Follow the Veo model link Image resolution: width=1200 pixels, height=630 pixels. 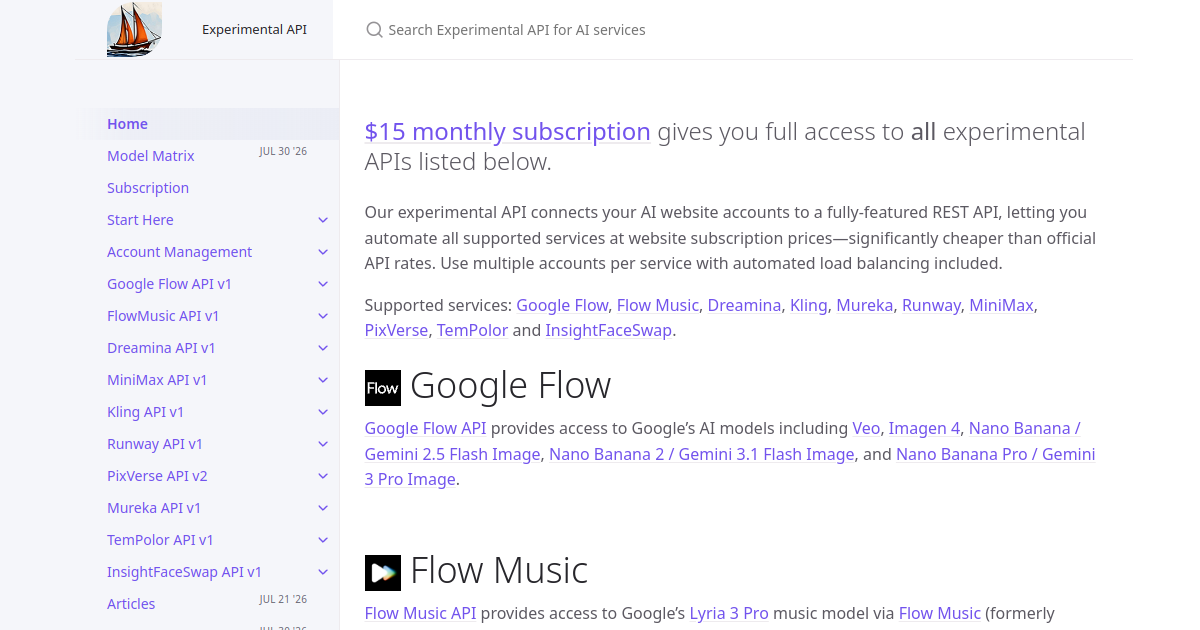pyautogui.click(x=866, y=428)
